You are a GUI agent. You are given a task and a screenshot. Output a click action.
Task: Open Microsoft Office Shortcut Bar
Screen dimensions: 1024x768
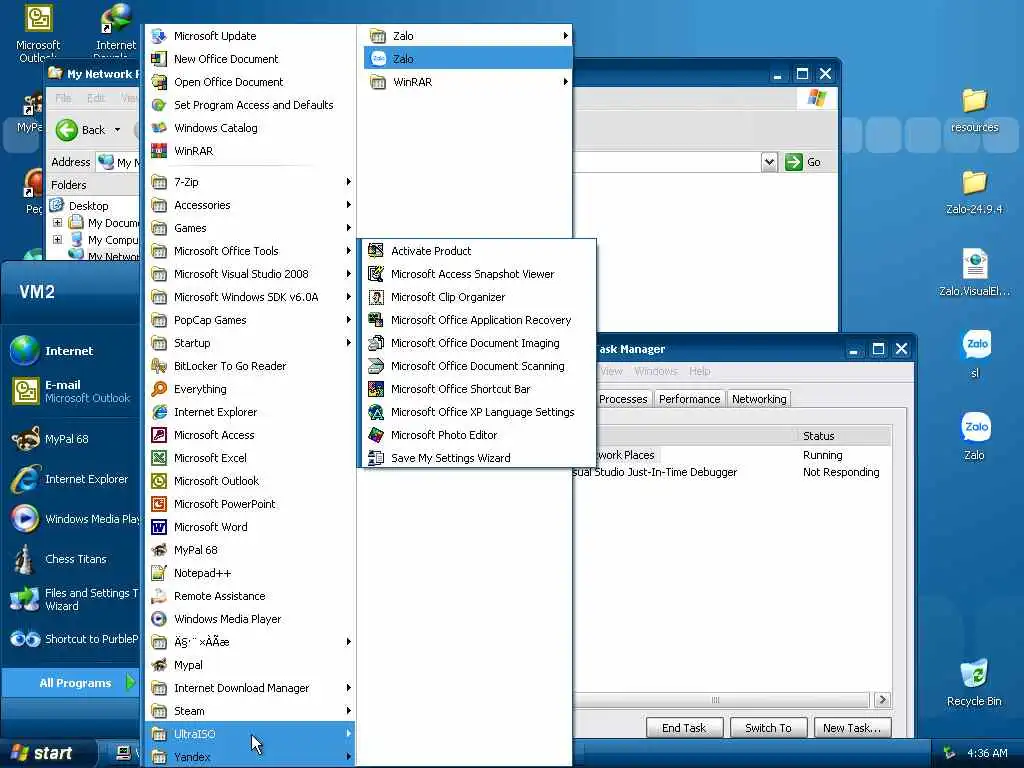(477, 389)
